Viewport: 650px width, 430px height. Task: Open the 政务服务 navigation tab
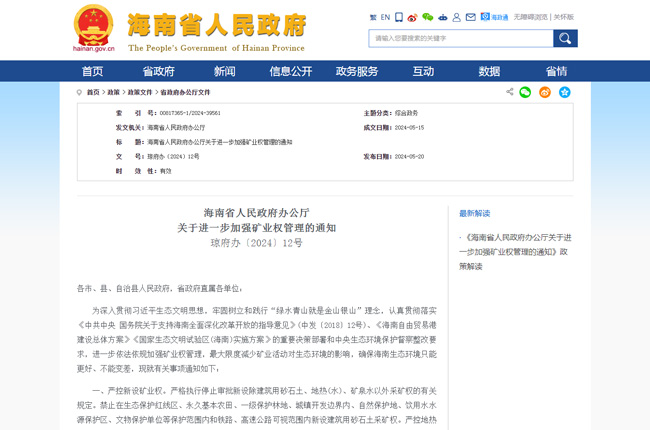click(x=357, y=71)
